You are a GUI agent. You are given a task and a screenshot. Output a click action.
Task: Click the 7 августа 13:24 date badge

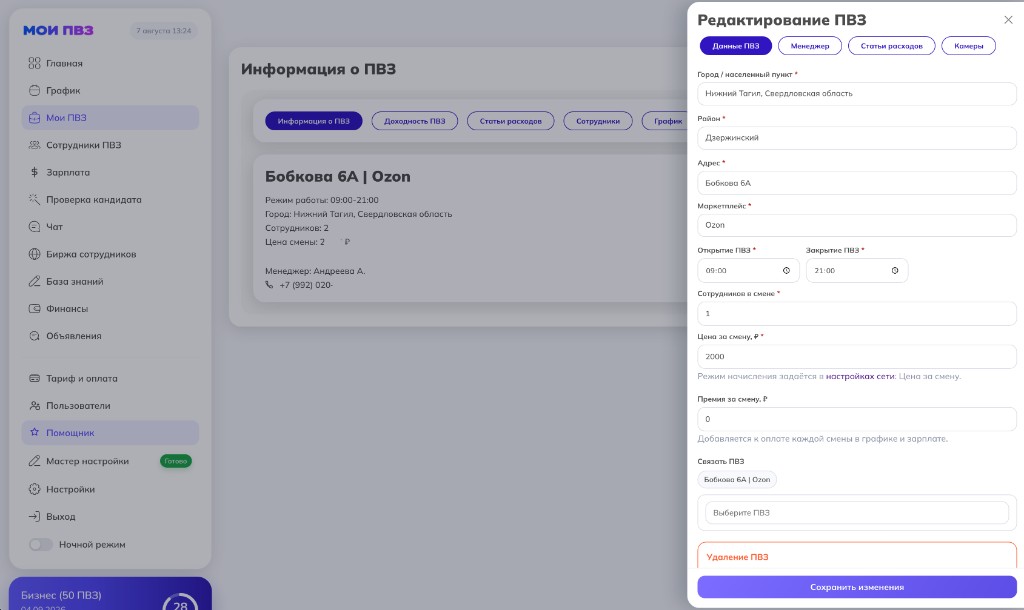[164, 31]
